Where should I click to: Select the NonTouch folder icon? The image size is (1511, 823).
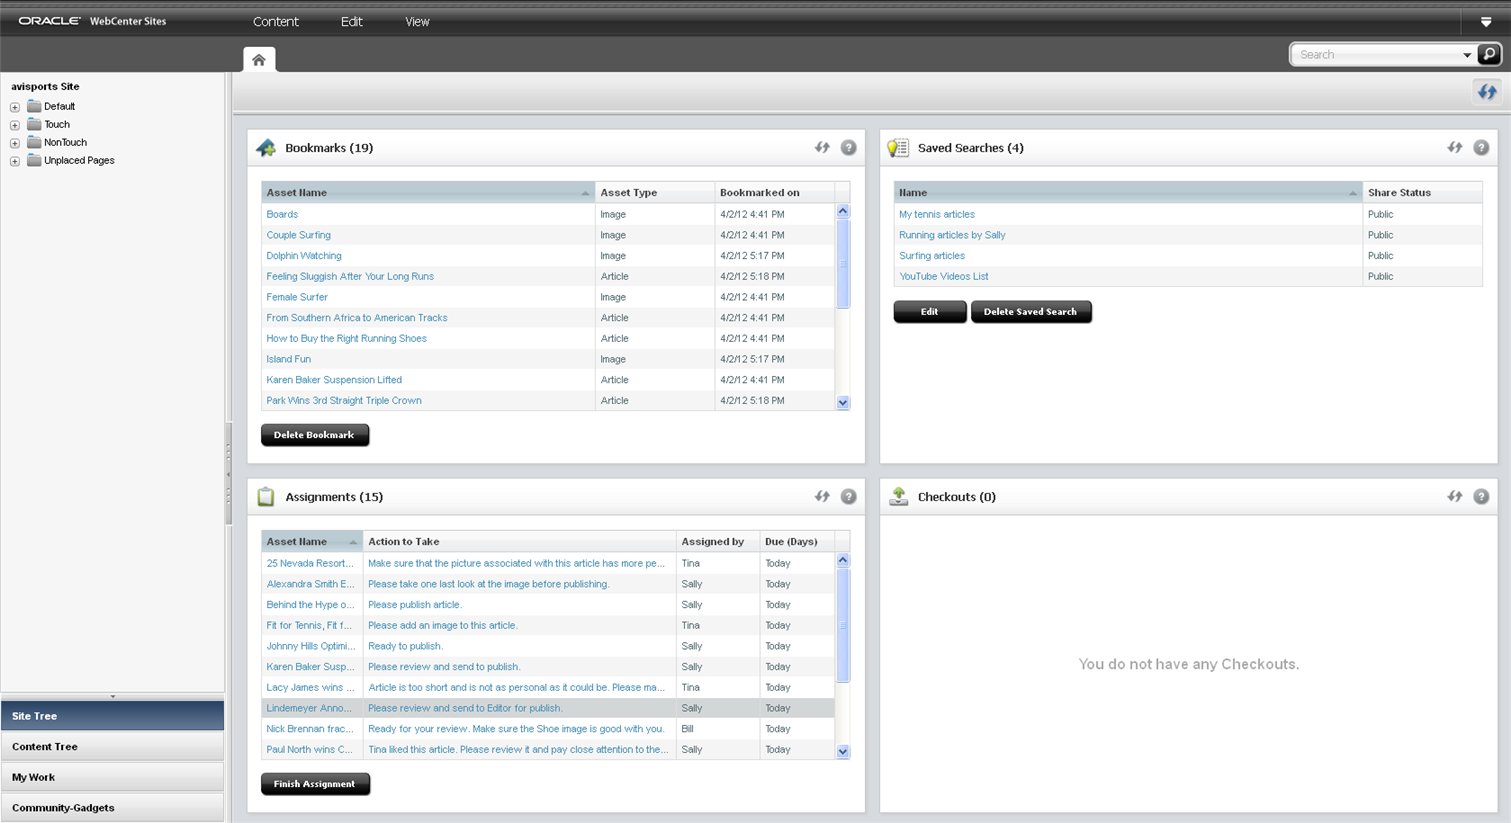click(x=34, y=142)
